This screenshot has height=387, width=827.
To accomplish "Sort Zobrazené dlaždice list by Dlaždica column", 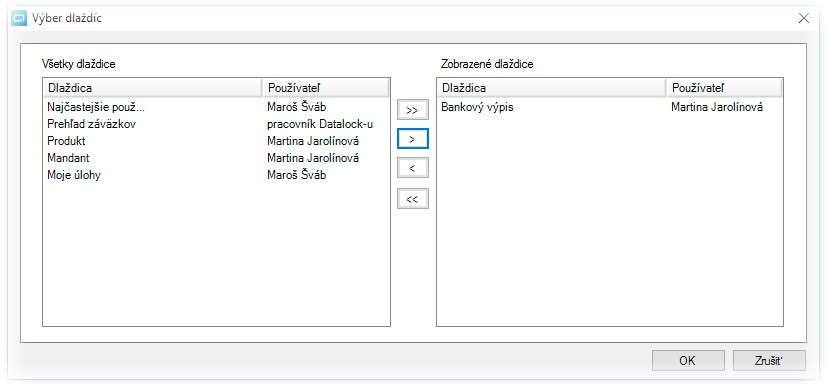I will 551,88.
